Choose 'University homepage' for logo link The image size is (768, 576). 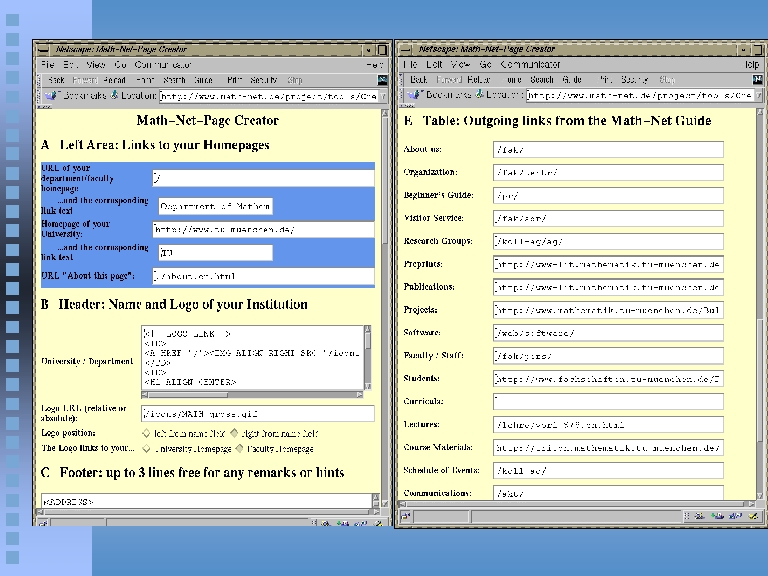pyautogui.click(x=147, y=448)
